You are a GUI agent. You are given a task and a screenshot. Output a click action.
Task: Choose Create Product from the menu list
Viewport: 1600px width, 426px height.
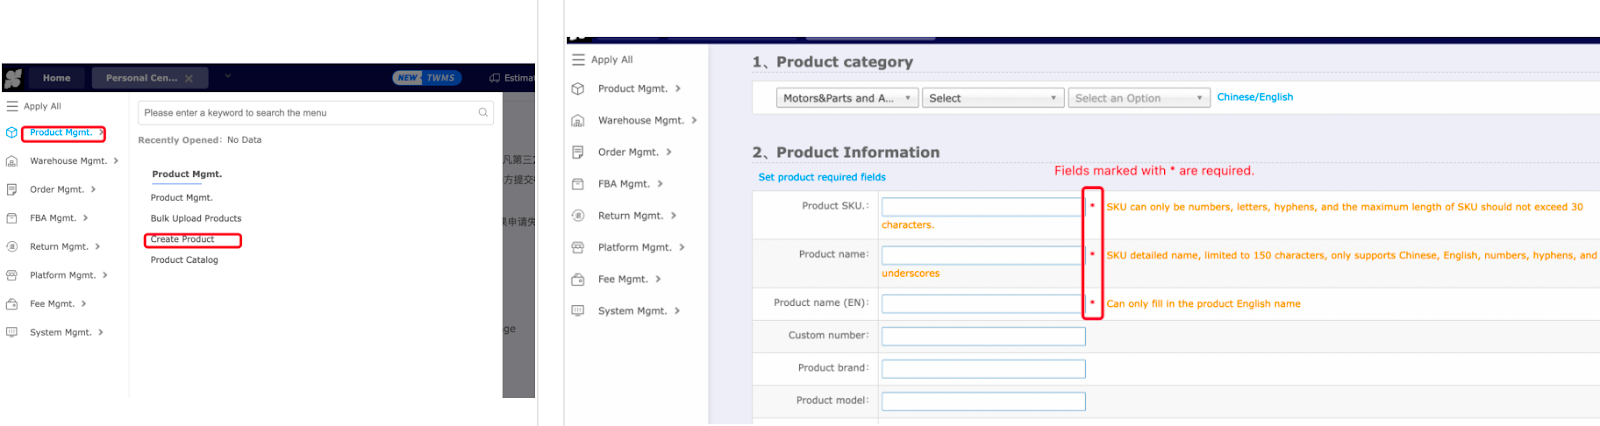coord(183,240)
